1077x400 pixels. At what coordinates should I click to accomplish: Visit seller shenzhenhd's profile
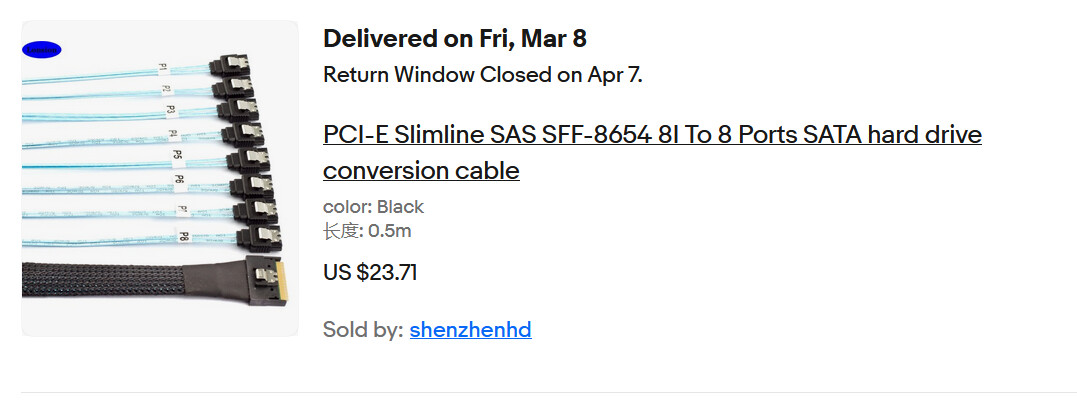click(x=470, y=329)
